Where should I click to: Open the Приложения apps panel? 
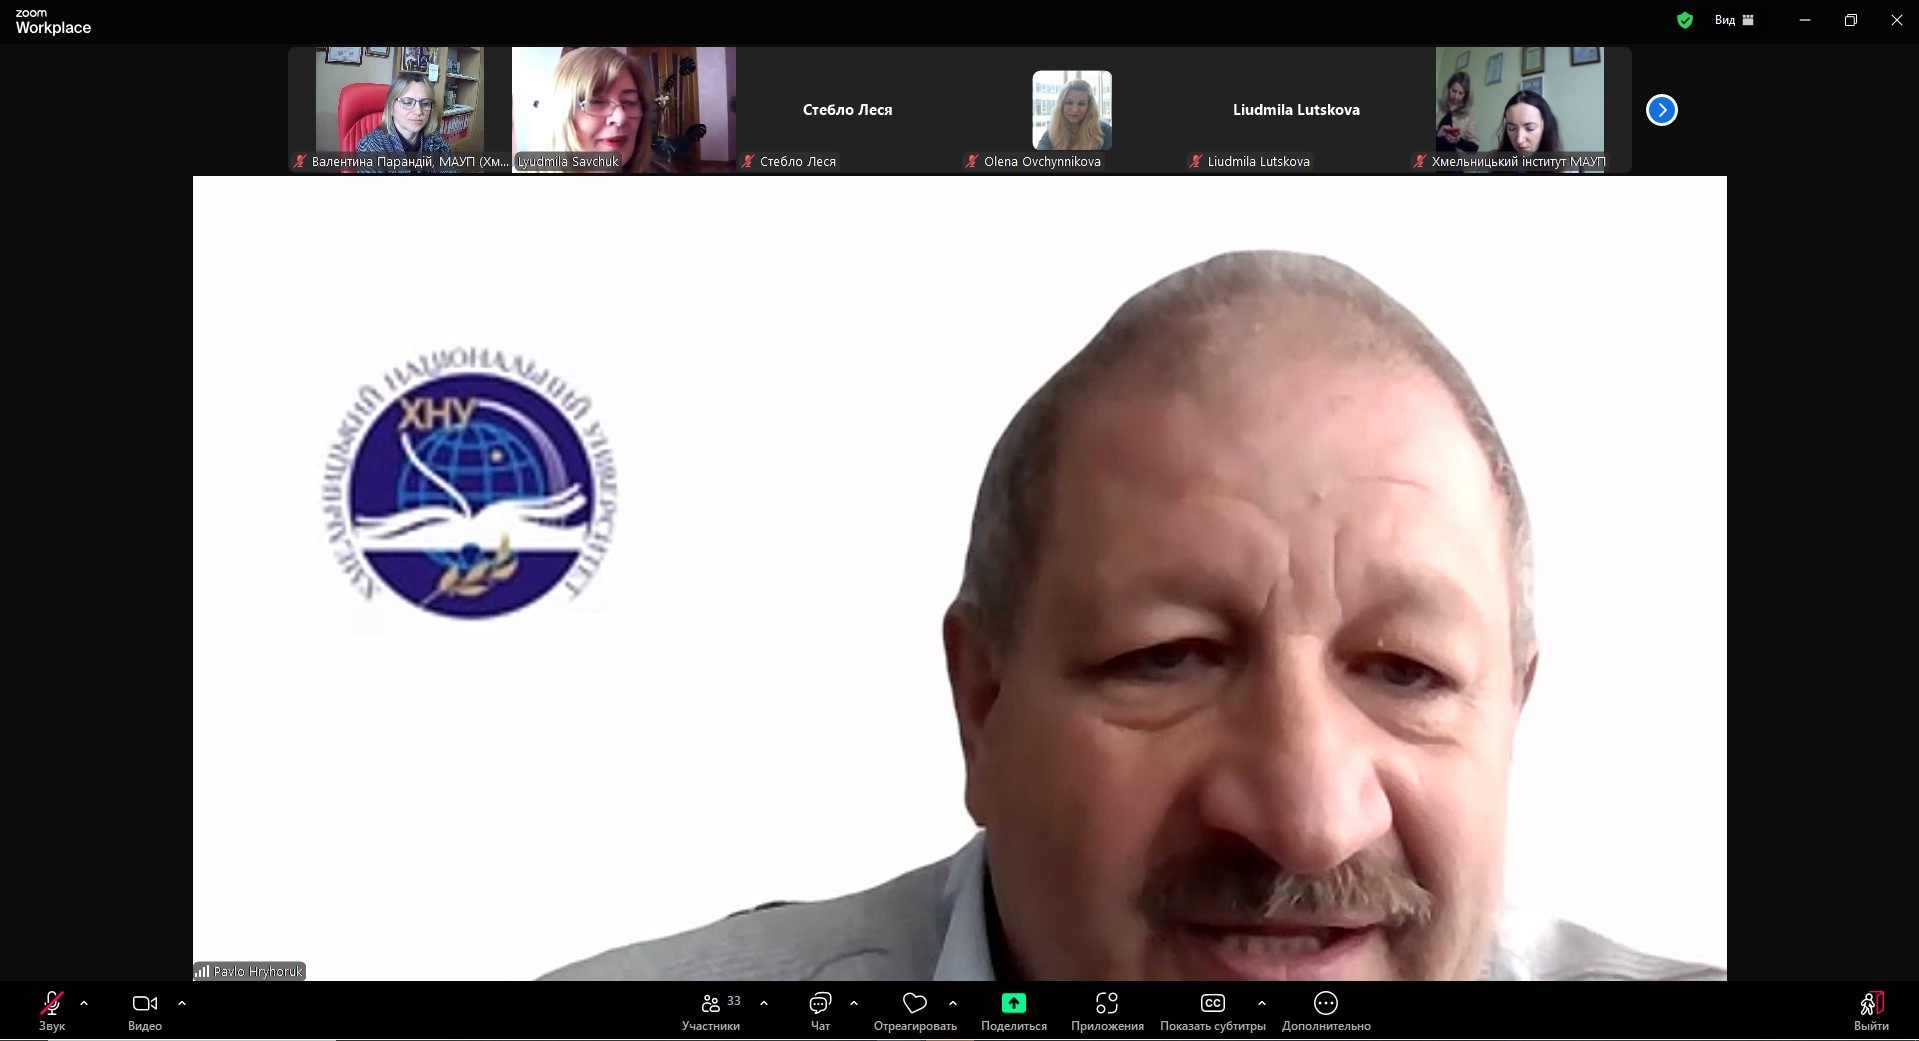pos(1107,1010)
